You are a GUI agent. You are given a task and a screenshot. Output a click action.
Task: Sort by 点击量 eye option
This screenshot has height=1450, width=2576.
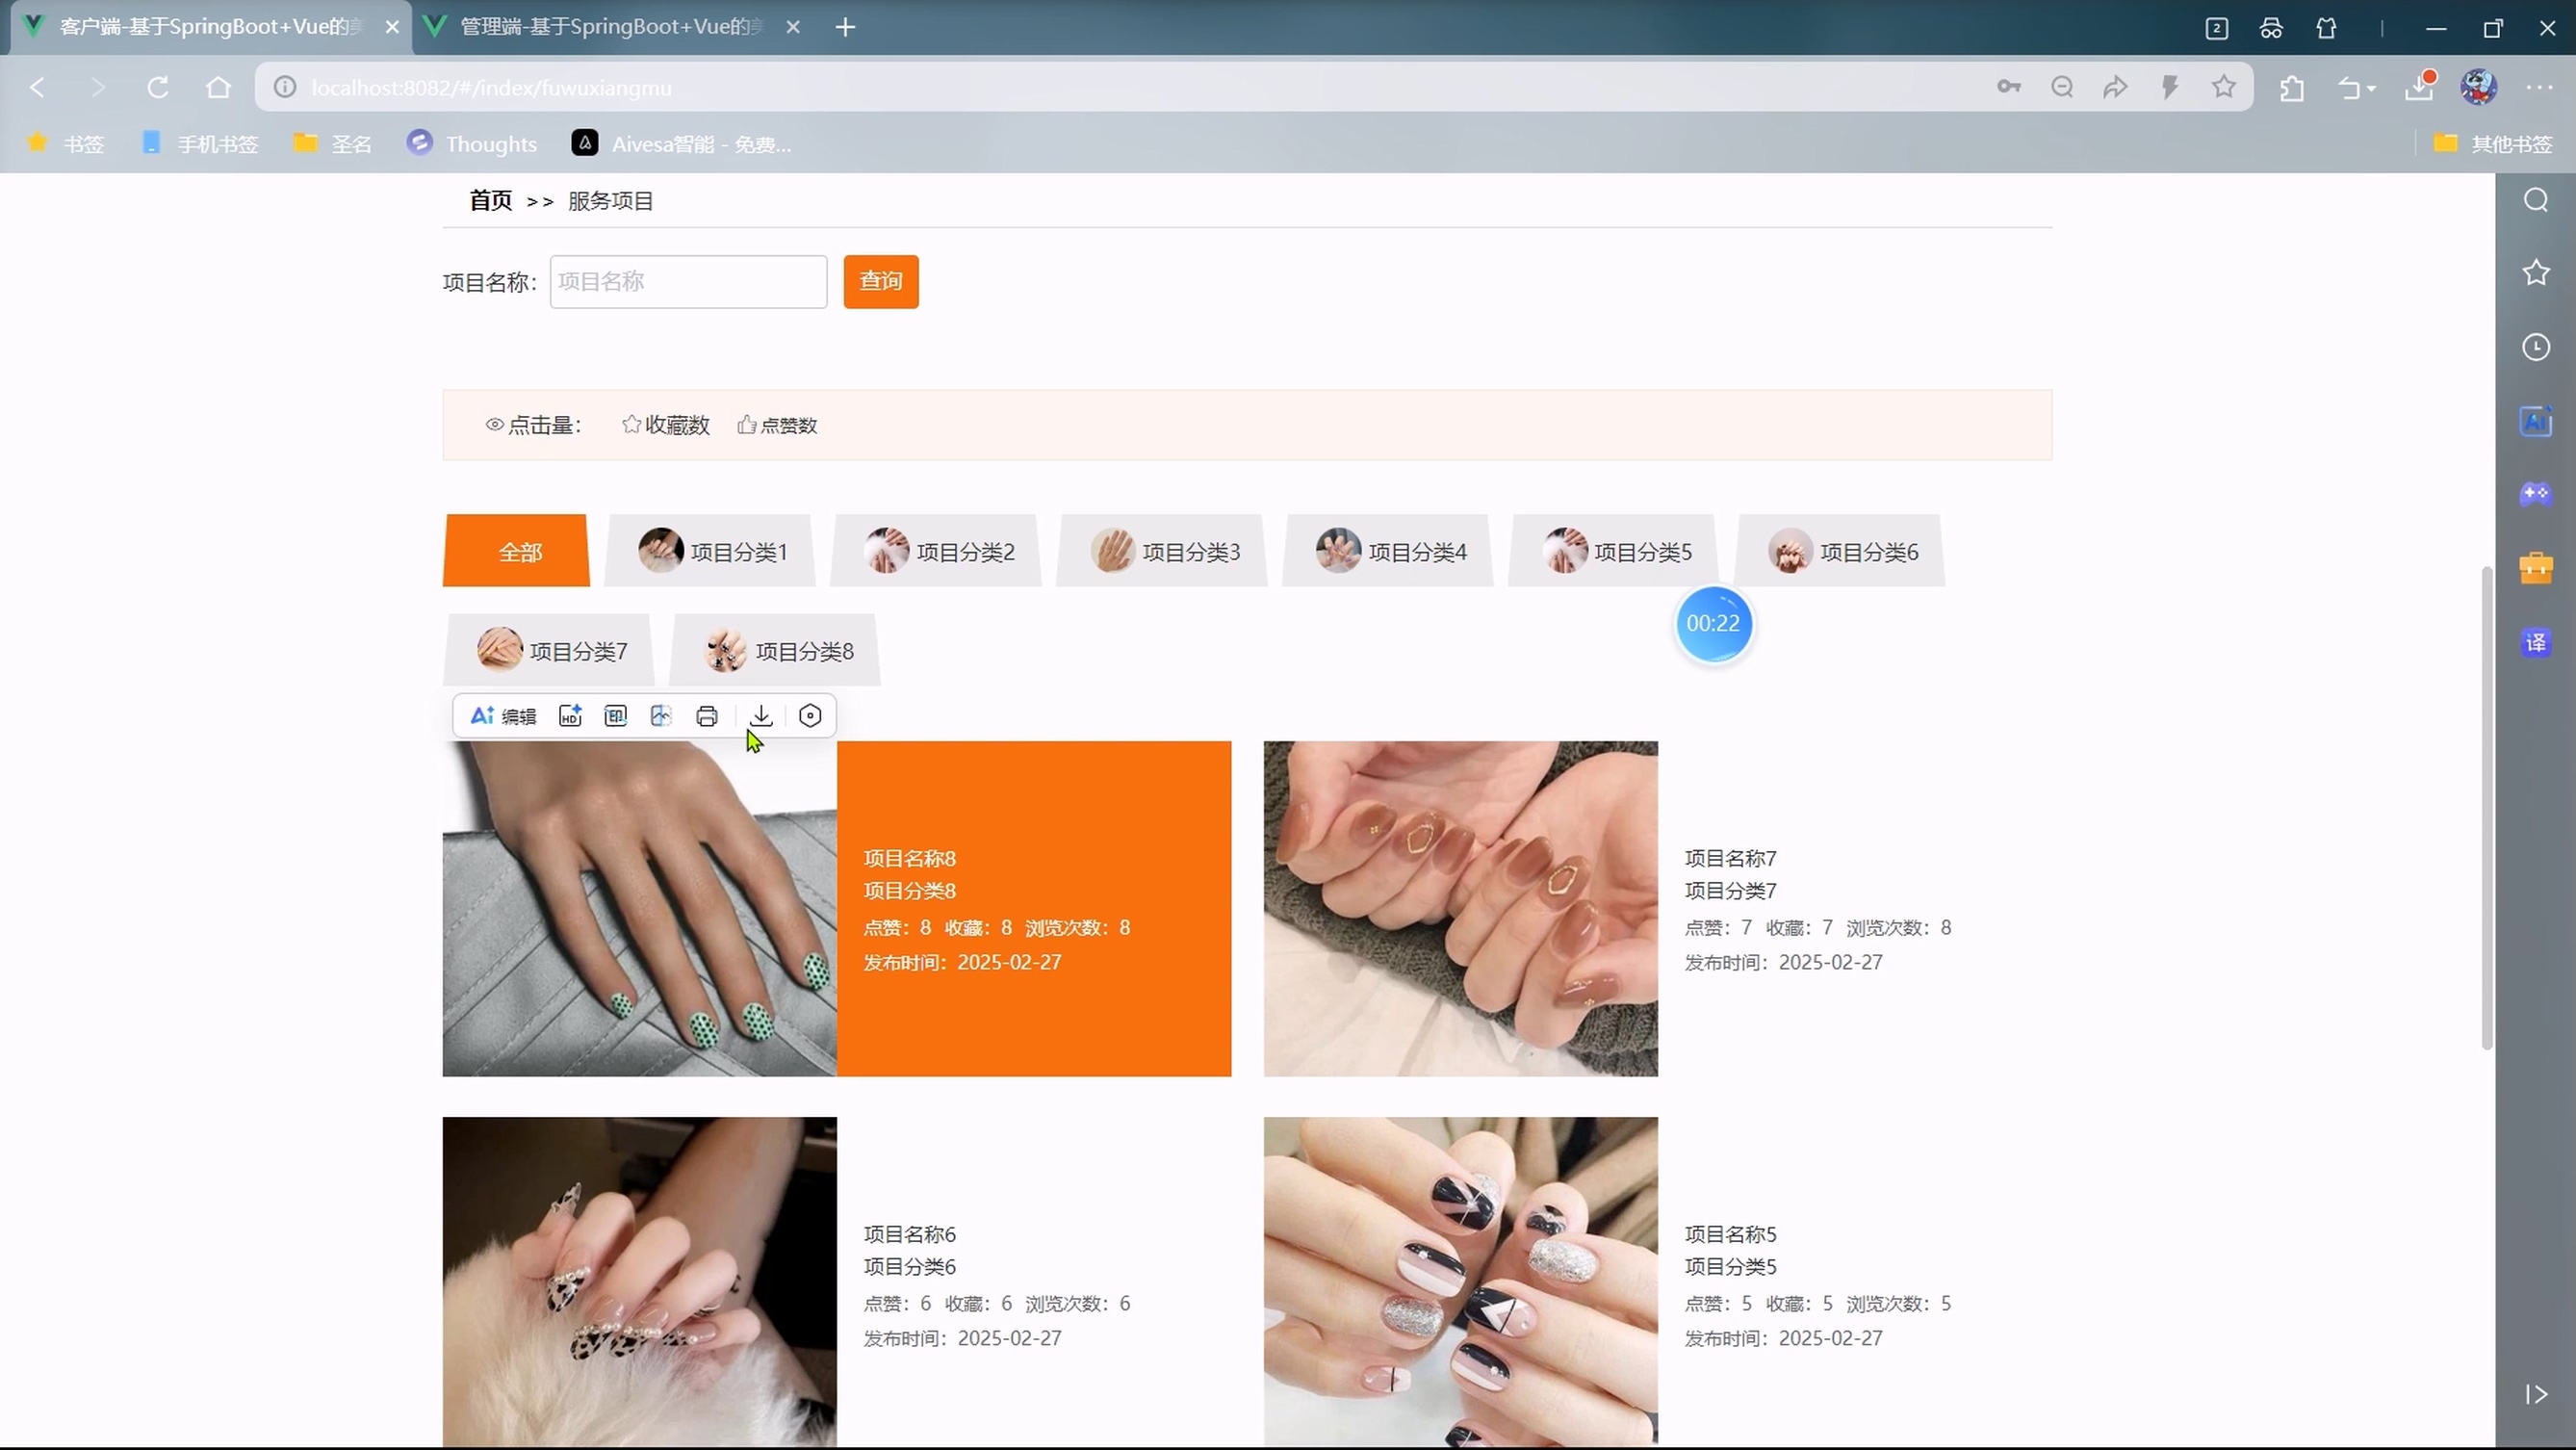tap(533, 425)
